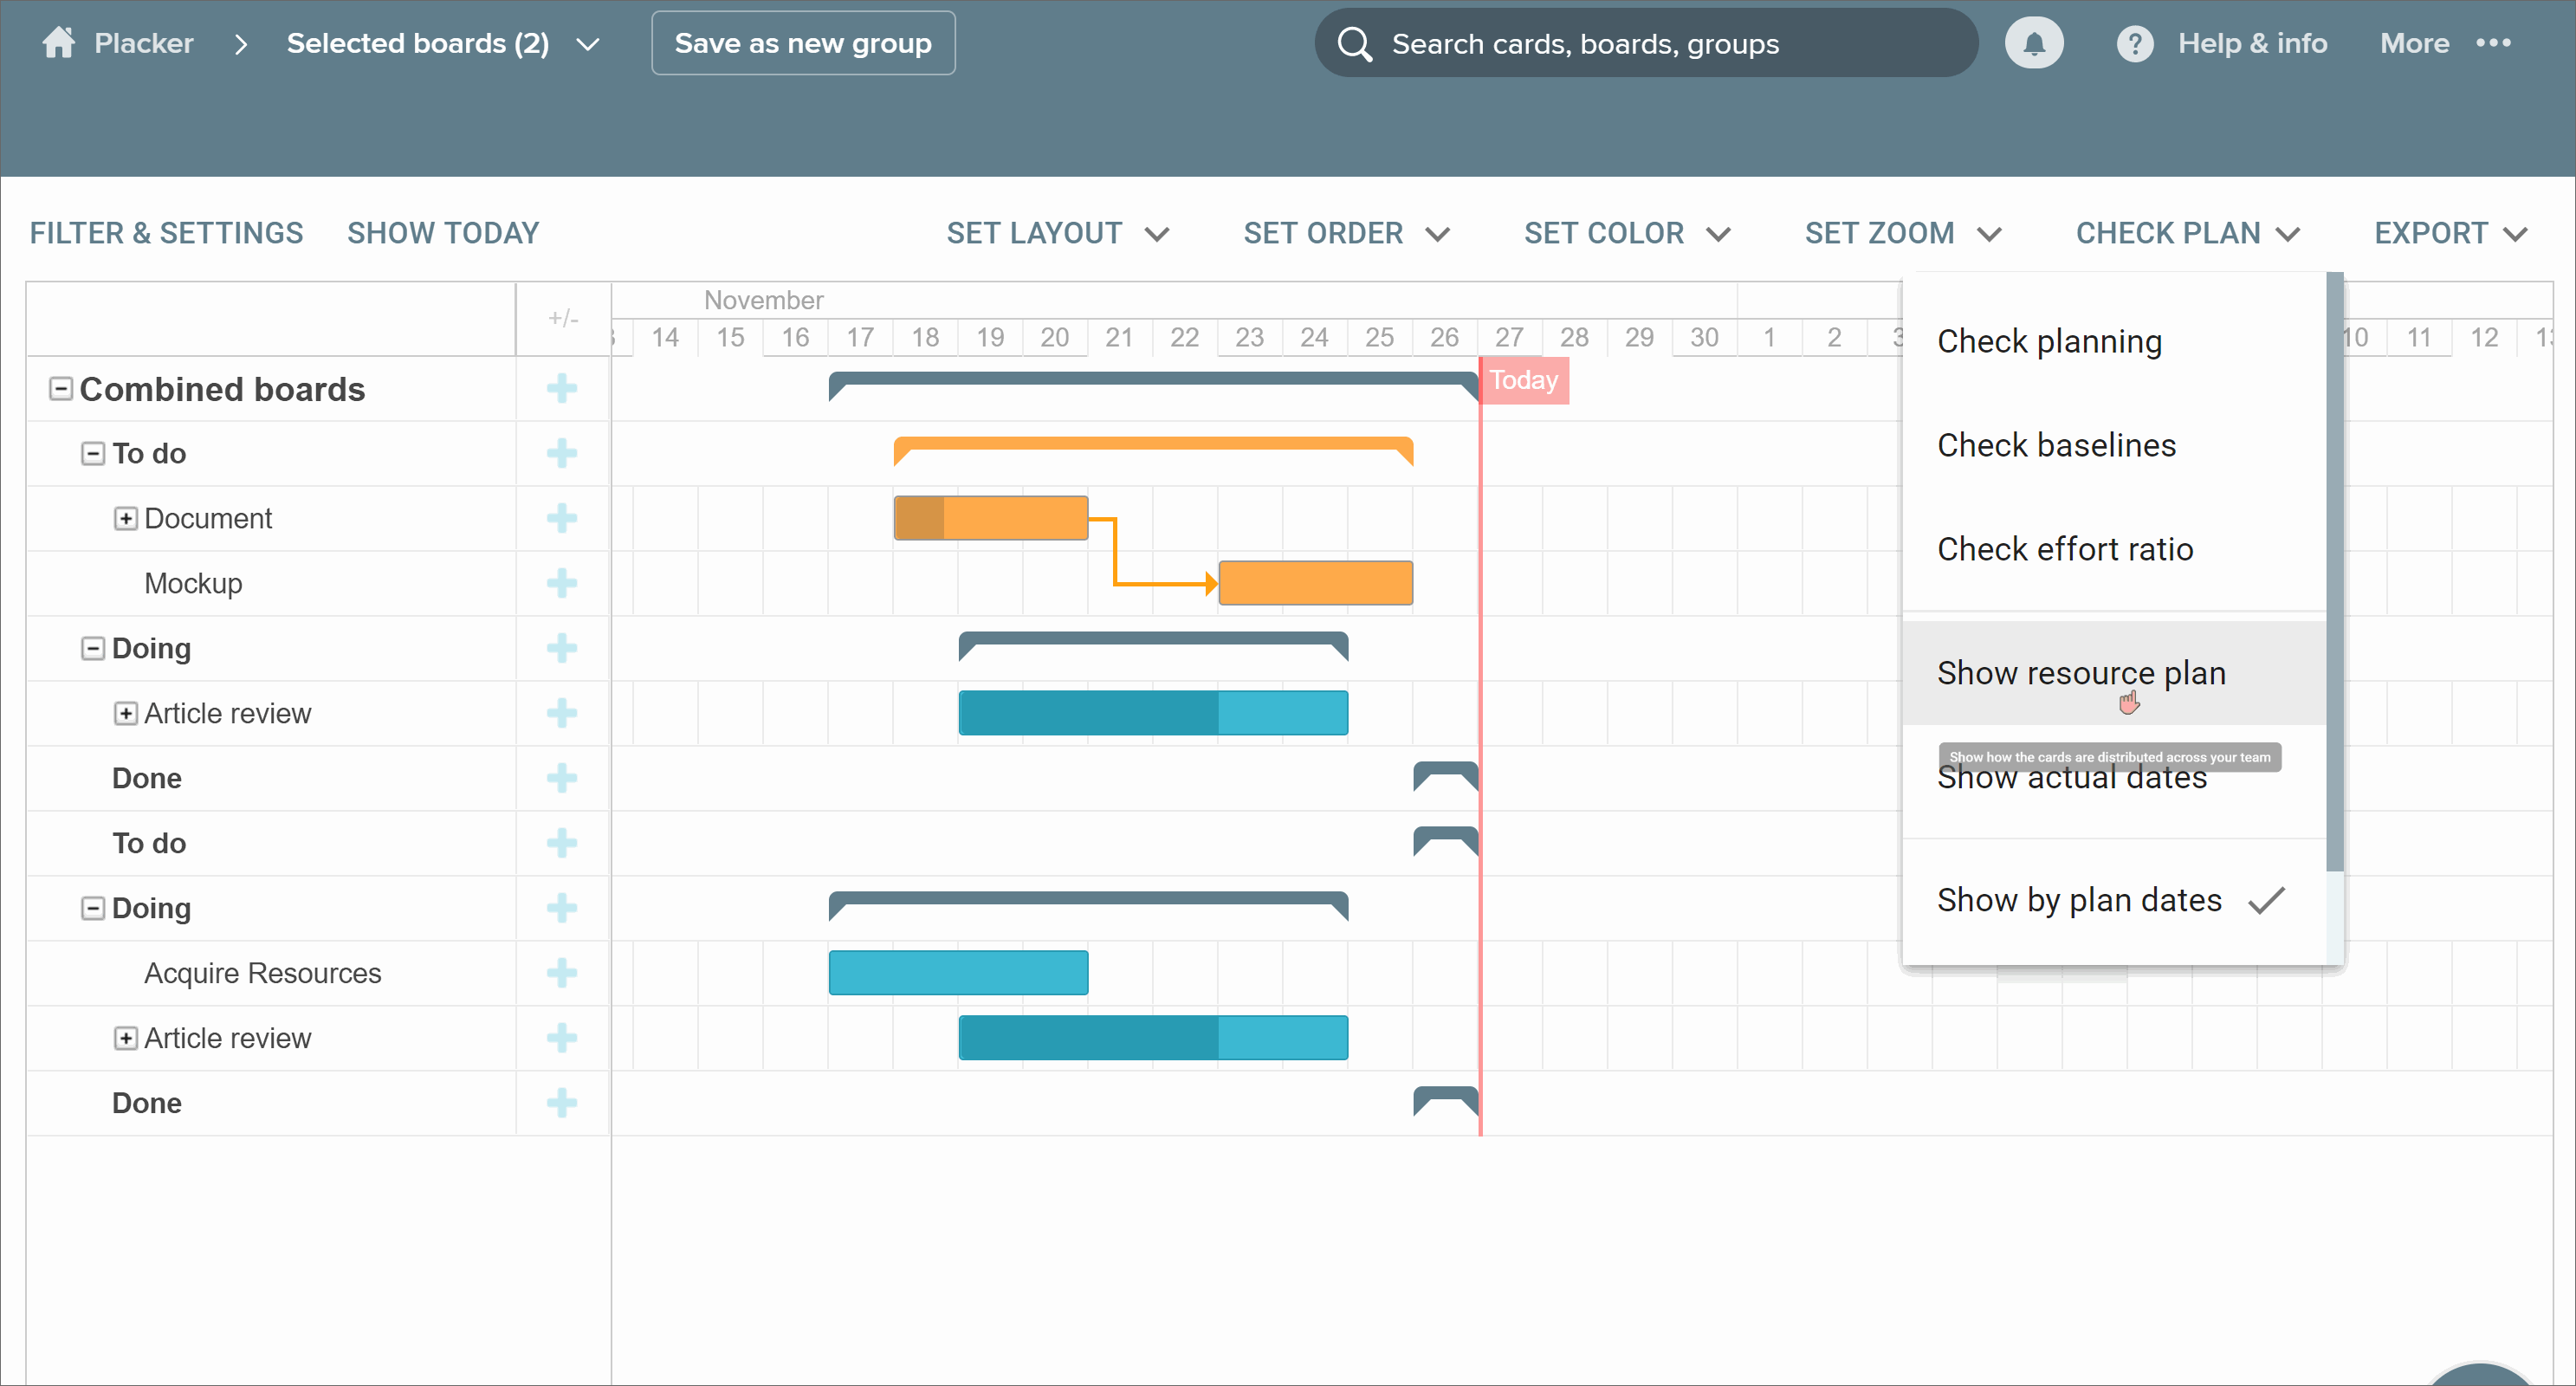Click the Placker home icon
This screenshot has height=1386, width=2576.
coord(59,43)
